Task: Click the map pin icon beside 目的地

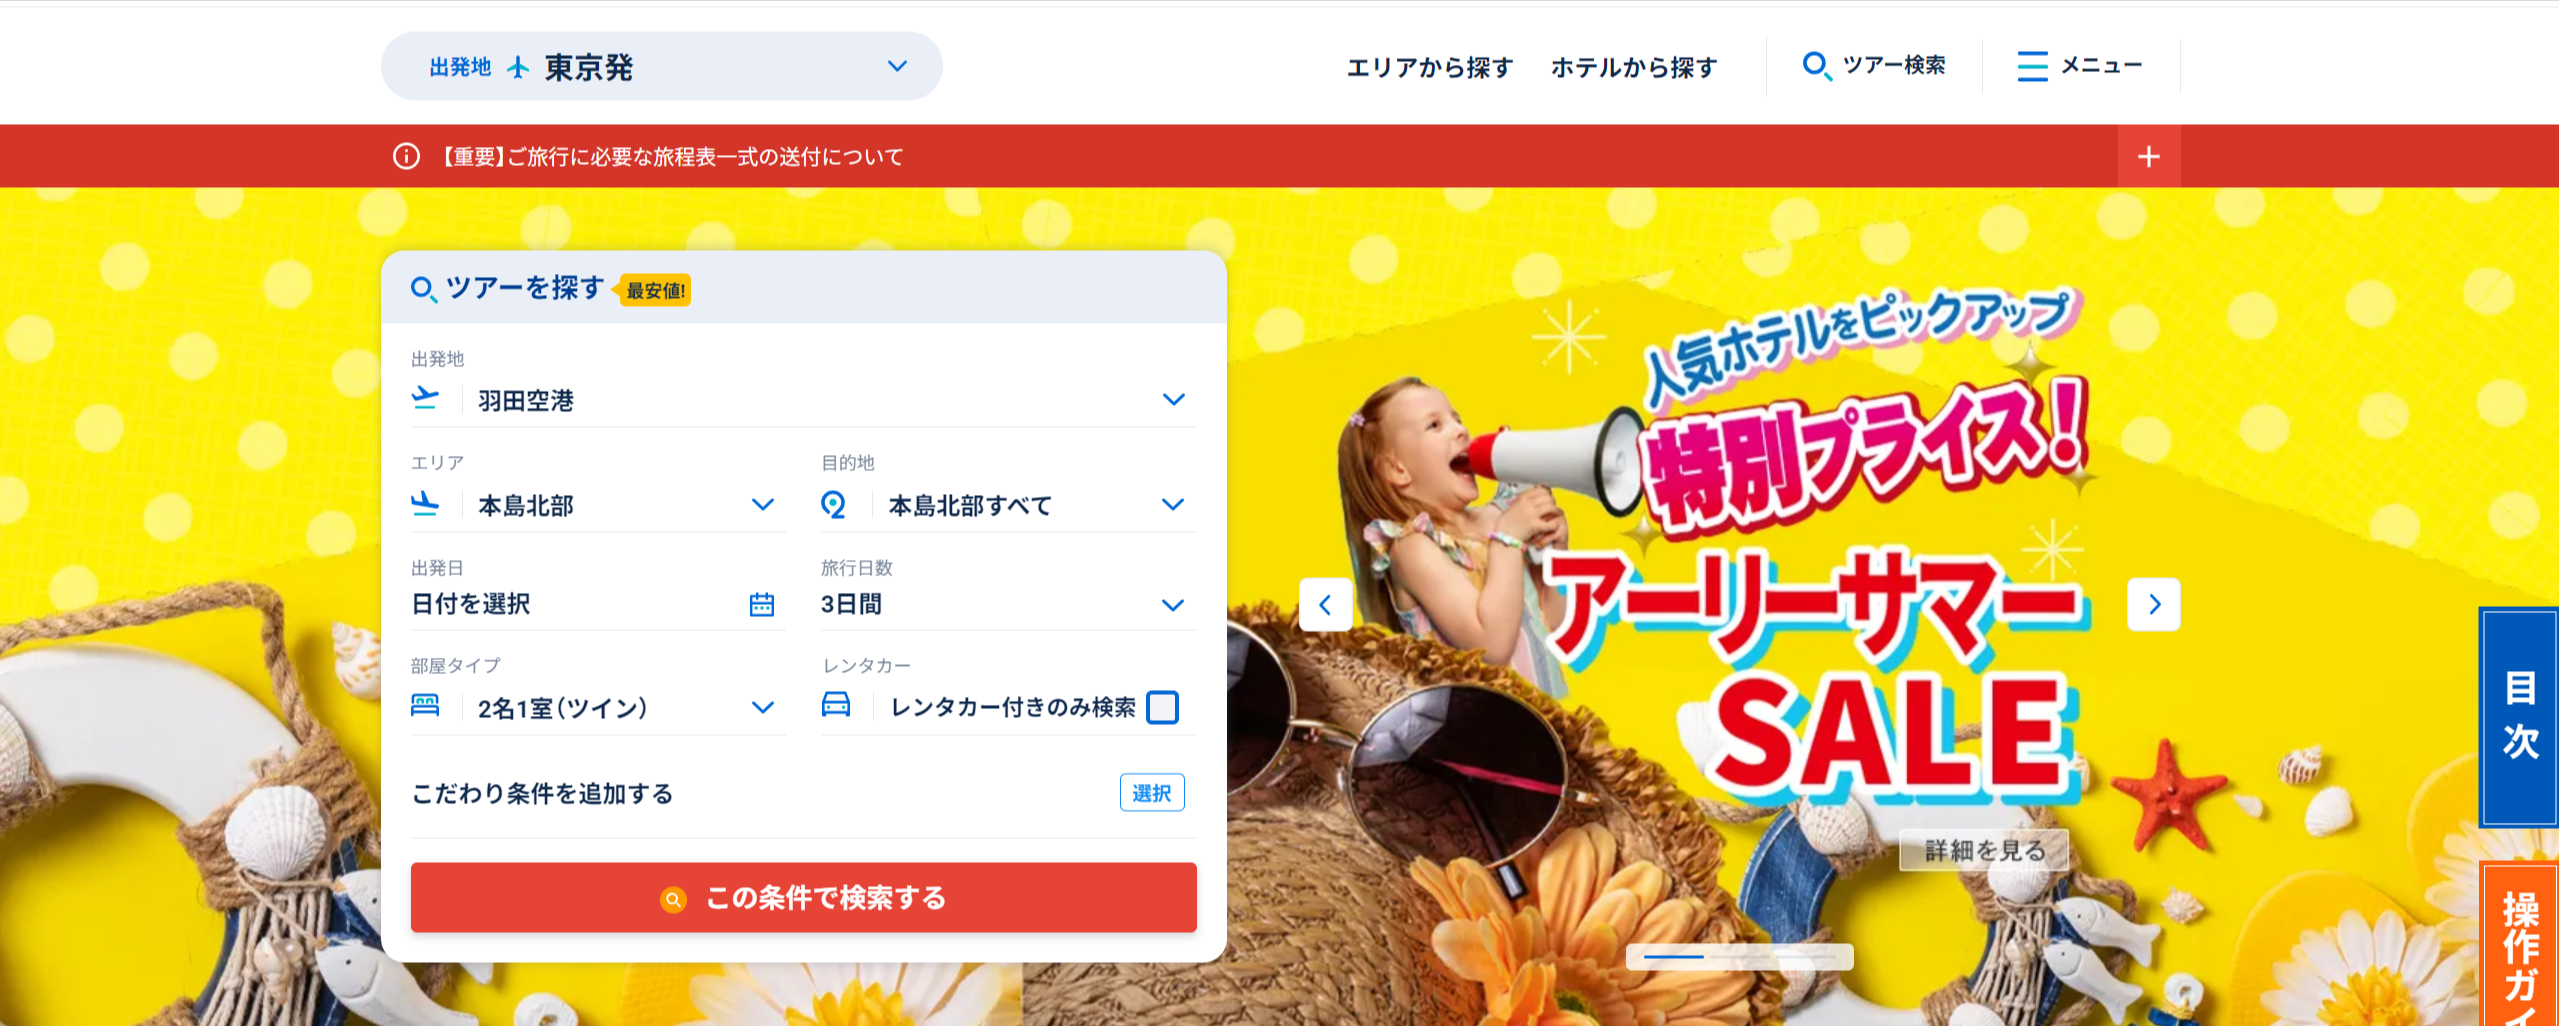Action: tap(833, 505)
